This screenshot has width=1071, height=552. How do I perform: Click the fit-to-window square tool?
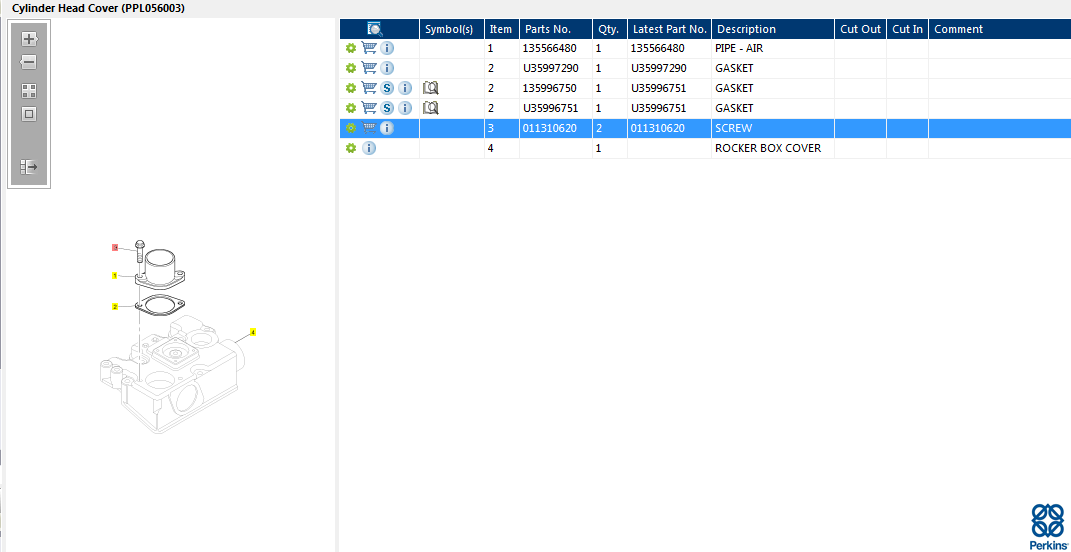pyautogui.click(x=29, y=114)
